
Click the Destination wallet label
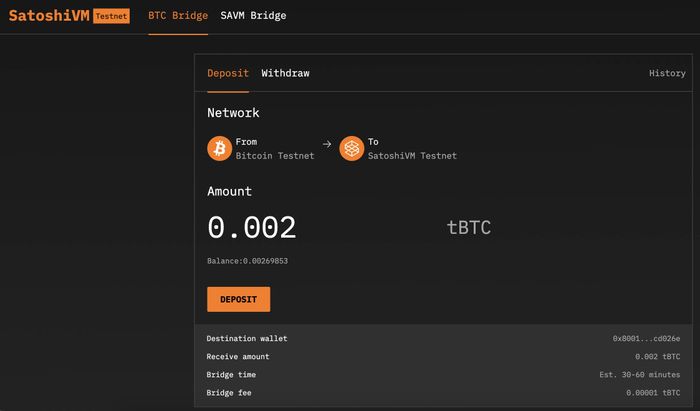click(x=247, y=339)
